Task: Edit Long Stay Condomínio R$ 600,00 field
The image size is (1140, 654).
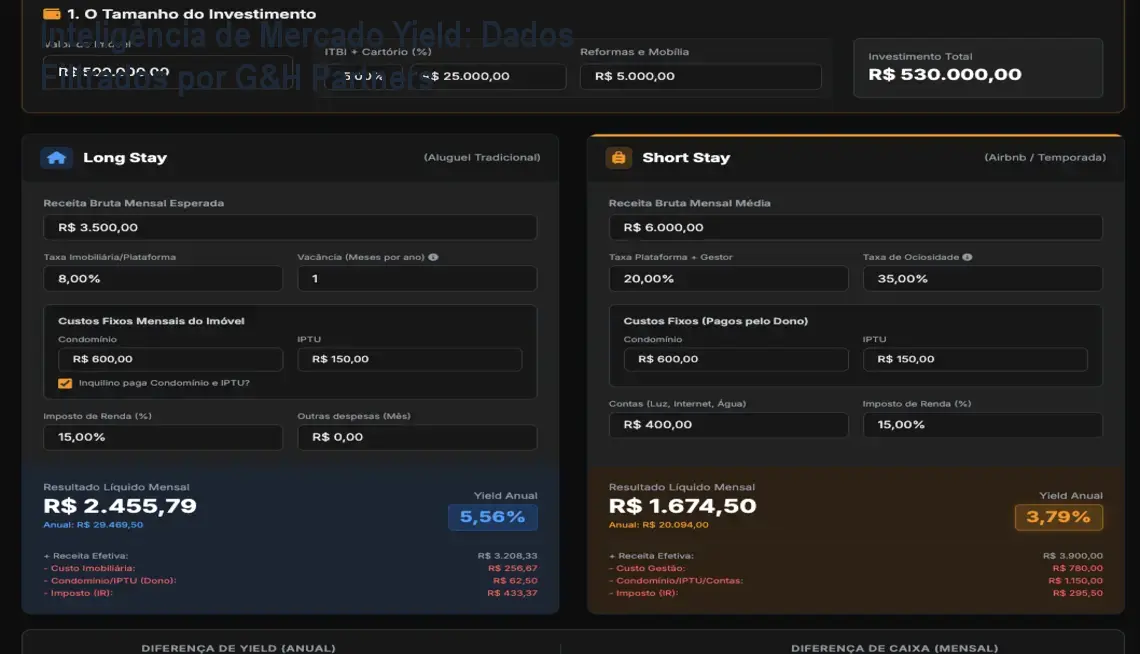Action: coord(170,359)
